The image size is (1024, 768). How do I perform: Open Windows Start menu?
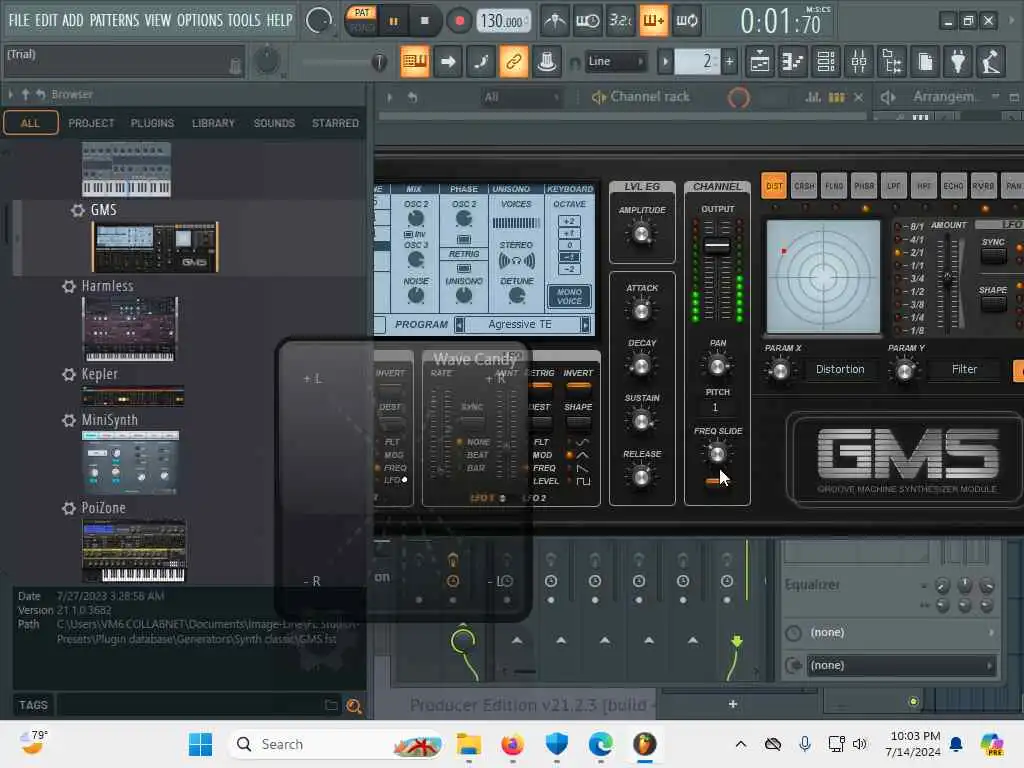pos(200,744)
